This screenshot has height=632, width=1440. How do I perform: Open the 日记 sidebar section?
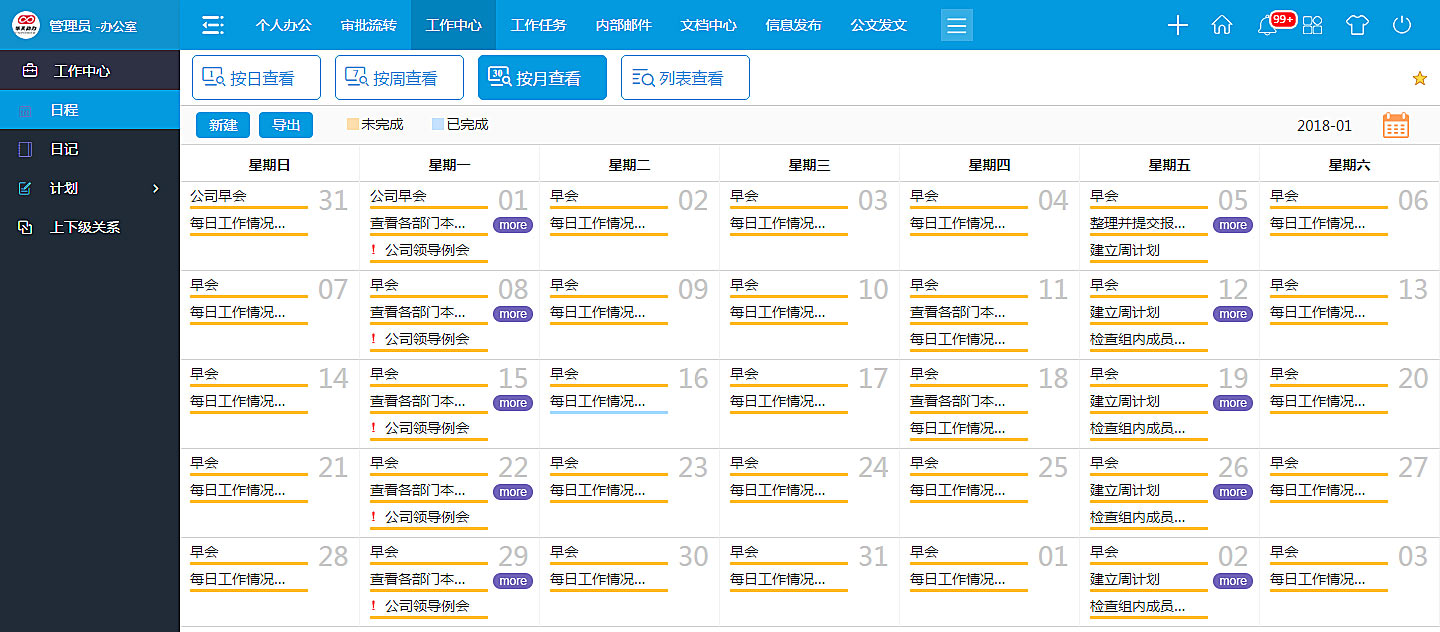coord(63,150)
